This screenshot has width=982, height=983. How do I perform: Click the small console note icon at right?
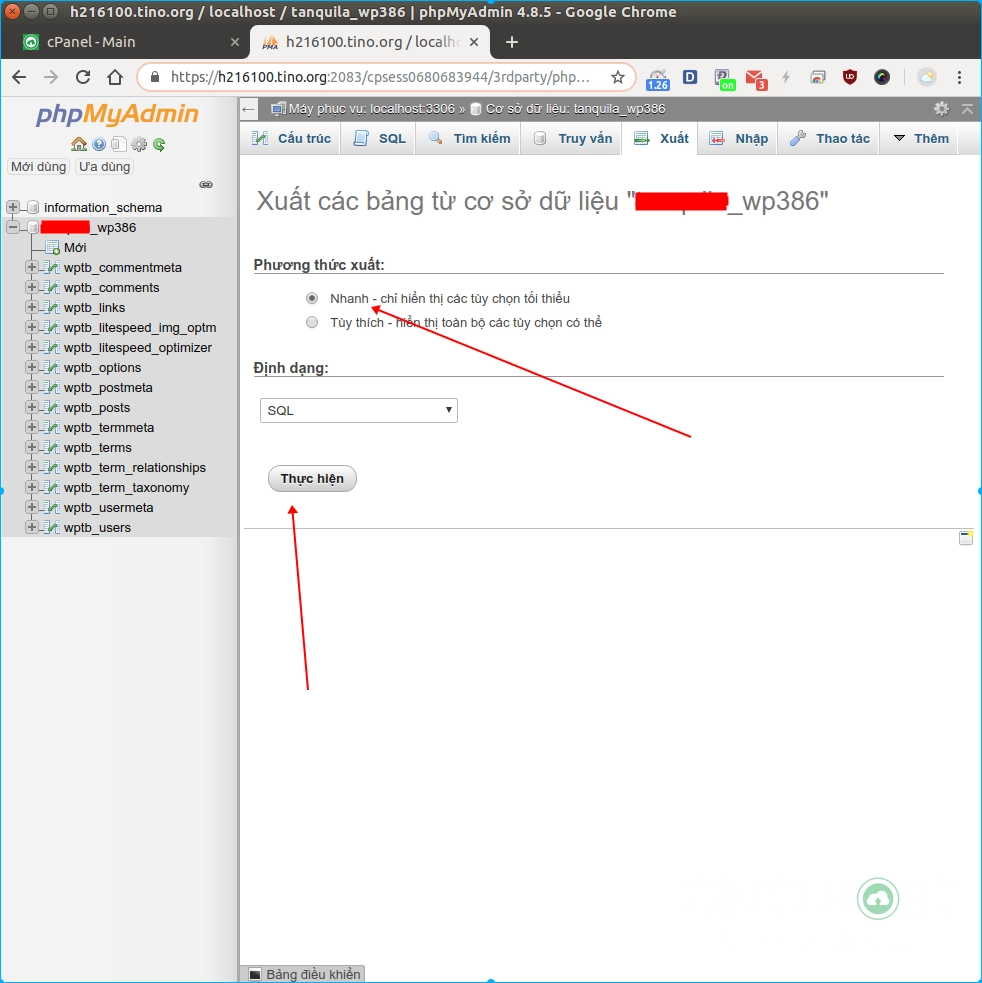pos(966,538)
